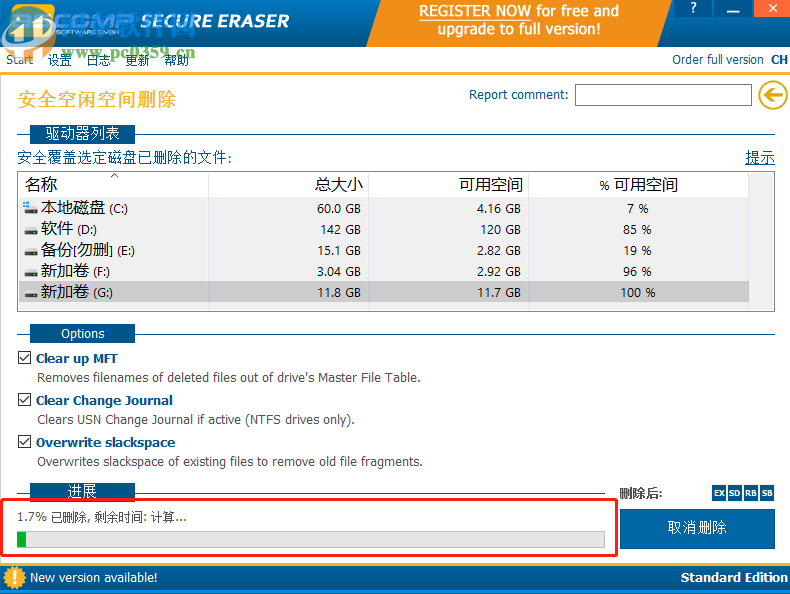Viewport: 790px width, 594px height.
Task: Select the 软件 (D:) row name
Action: coord(69,229)
